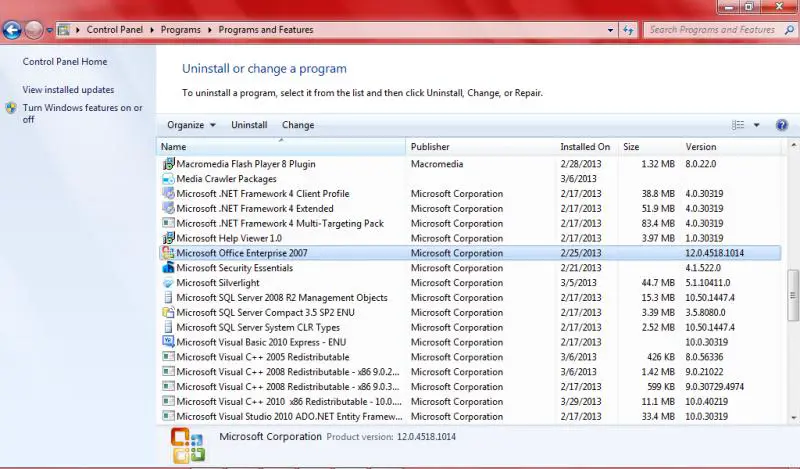Viewport: 800px width, 469px height.
Task: Click the Uninstall toolbar button
Action: click(x=249, y=125)
